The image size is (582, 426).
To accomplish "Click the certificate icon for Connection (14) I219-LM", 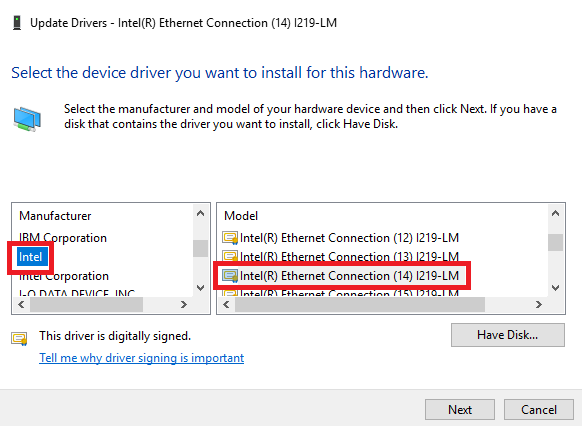I will point(230,276).
